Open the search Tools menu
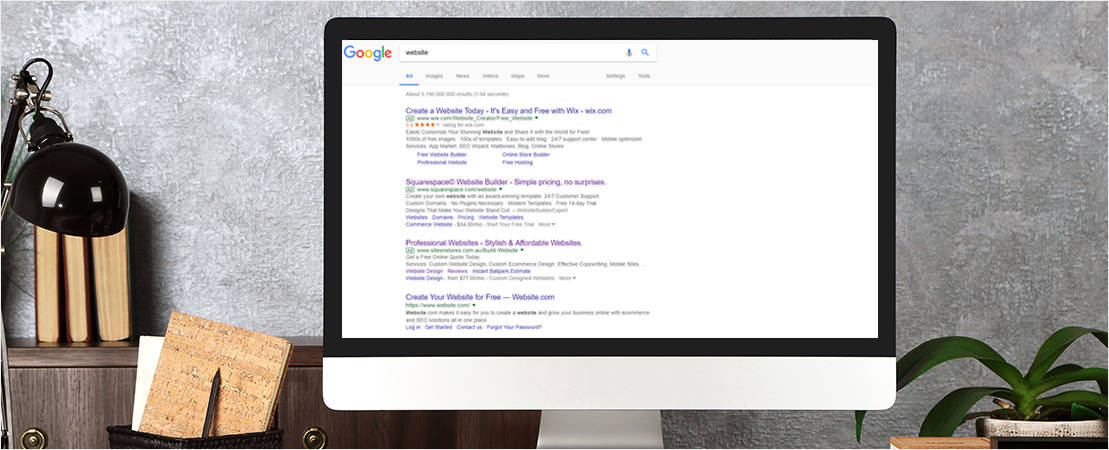1109x450 pixels. (x=644, y=76)
